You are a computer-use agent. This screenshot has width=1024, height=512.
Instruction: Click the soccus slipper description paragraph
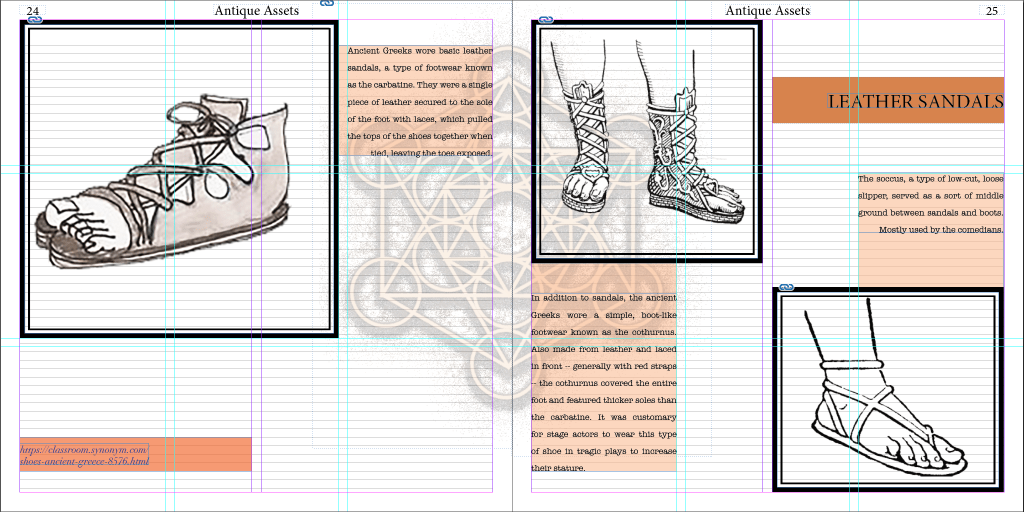[x=930, y=204]
